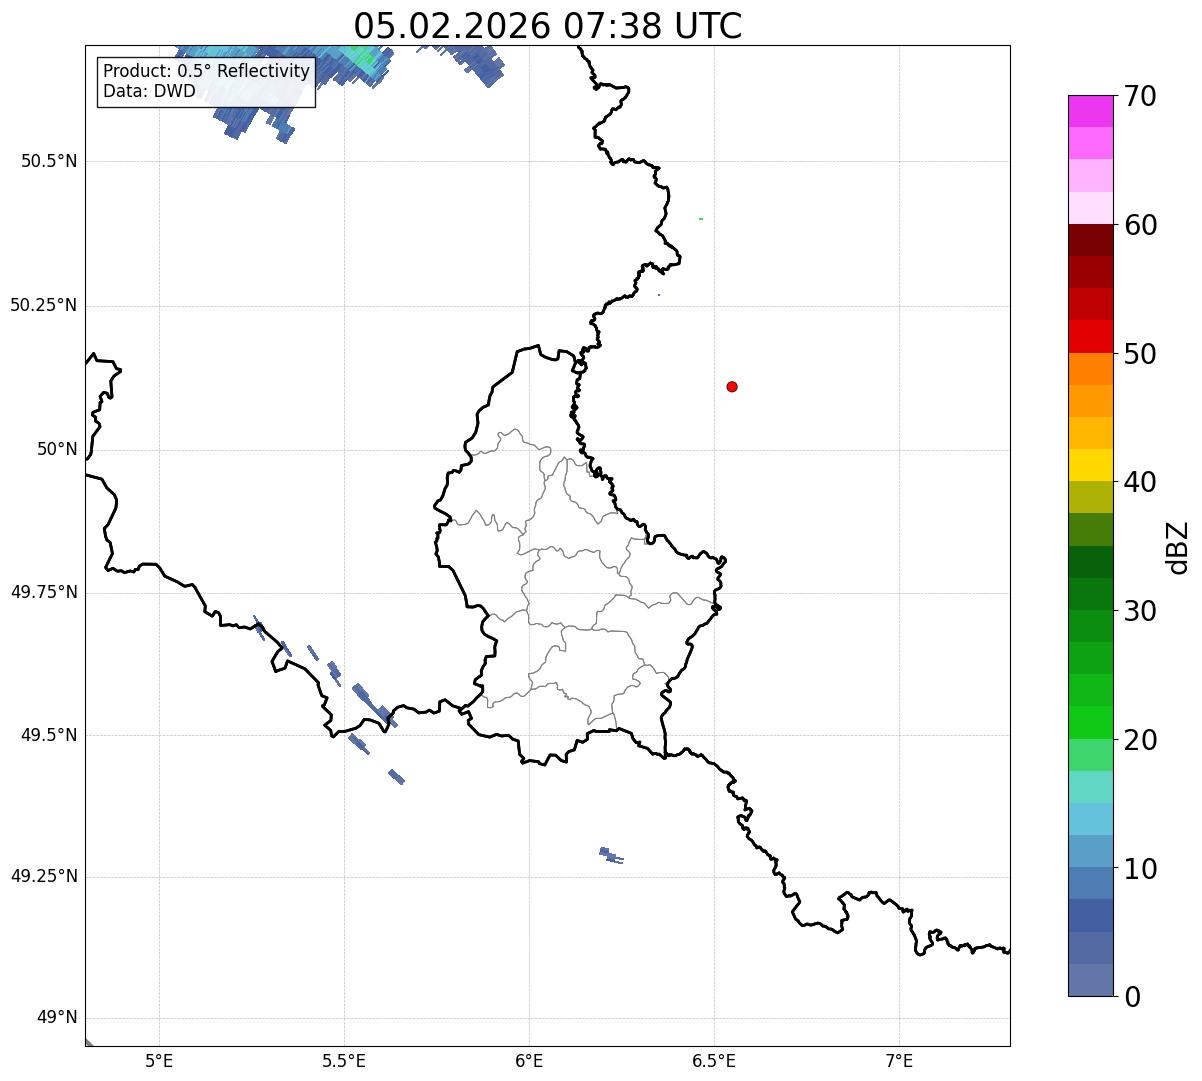Viewport: 1202px width, 1081px height.
Task: Click the latitude label 49.25°N
Action: (x=43, y=876)
